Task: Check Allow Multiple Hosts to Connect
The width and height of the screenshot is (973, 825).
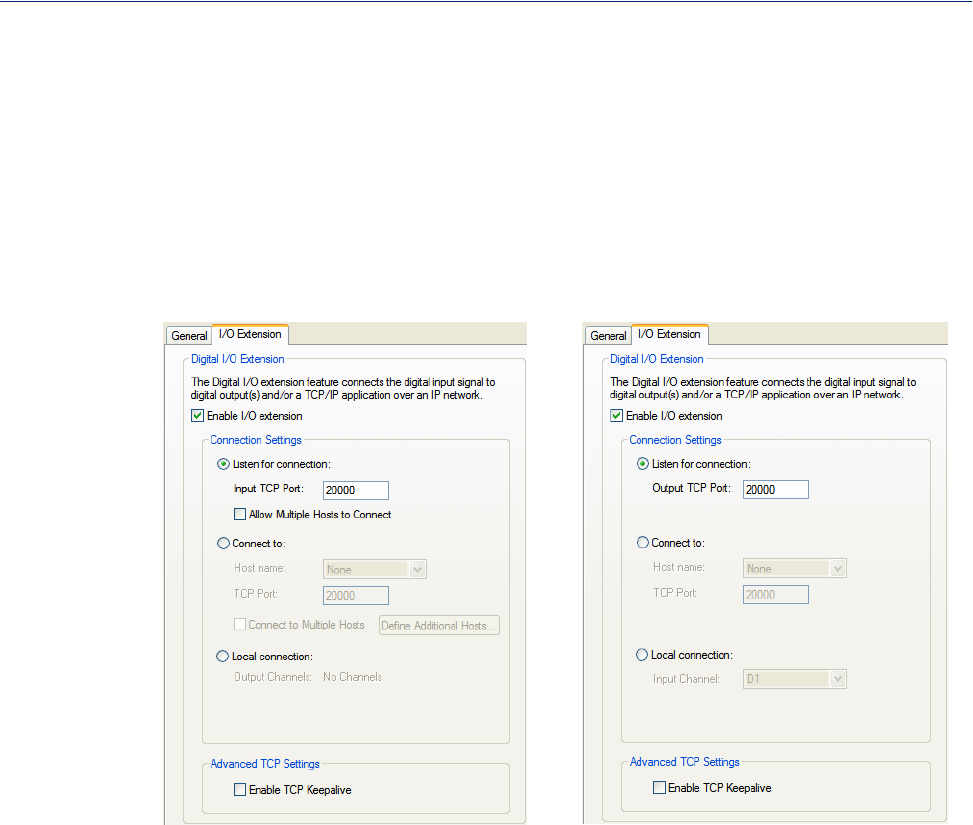Action: click(x=240, y=514)
